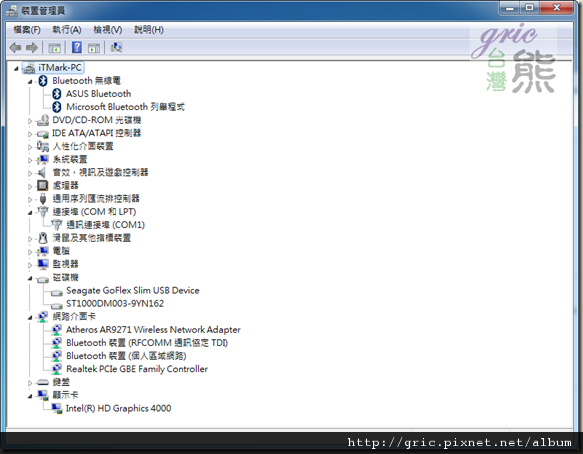Viewport: 583px width, 454px height.
Task: Click the 網路介面卡 category icon
Action: tap(43, 316)
